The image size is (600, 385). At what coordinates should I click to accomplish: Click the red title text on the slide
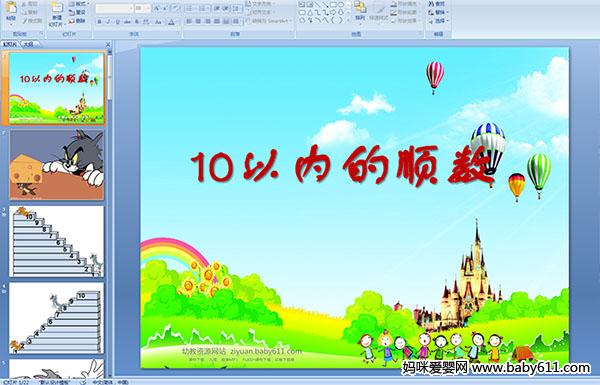[x=343, y=167]
